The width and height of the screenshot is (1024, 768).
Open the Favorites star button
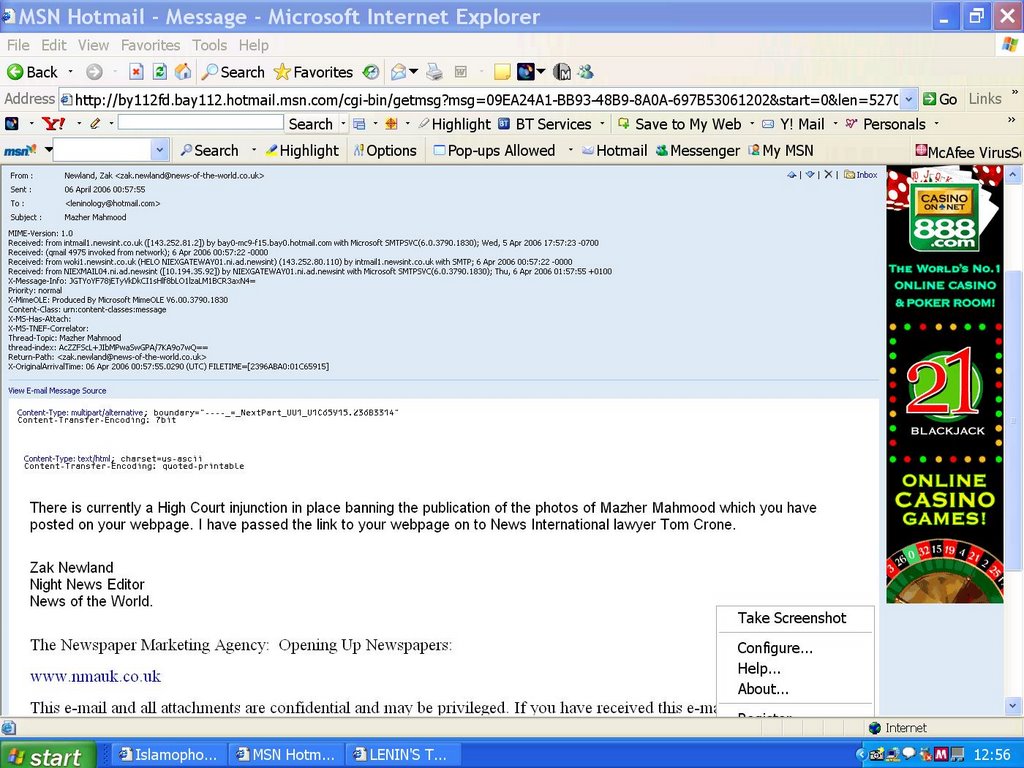(313, 72)
